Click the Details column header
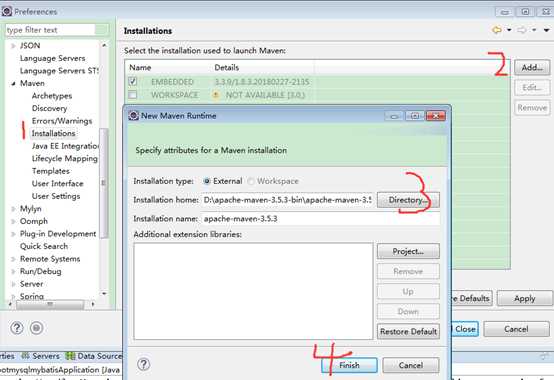Image resolution: width=554 pixels, height=380 pixels. coord(227,67)
